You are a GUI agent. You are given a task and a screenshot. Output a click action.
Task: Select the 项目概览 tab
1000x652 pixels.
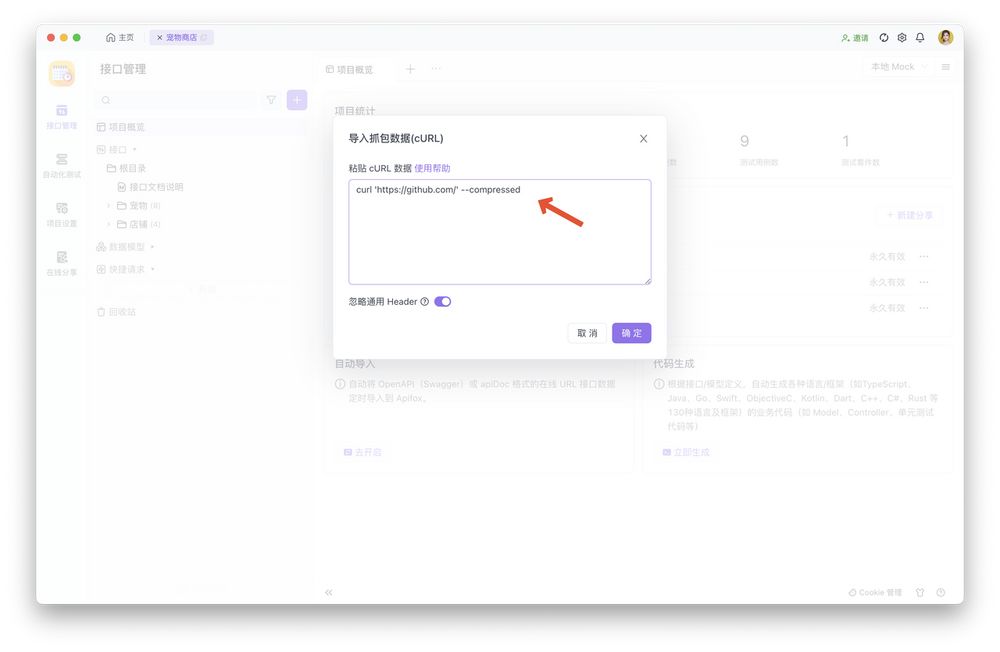[x=350, y=69]
